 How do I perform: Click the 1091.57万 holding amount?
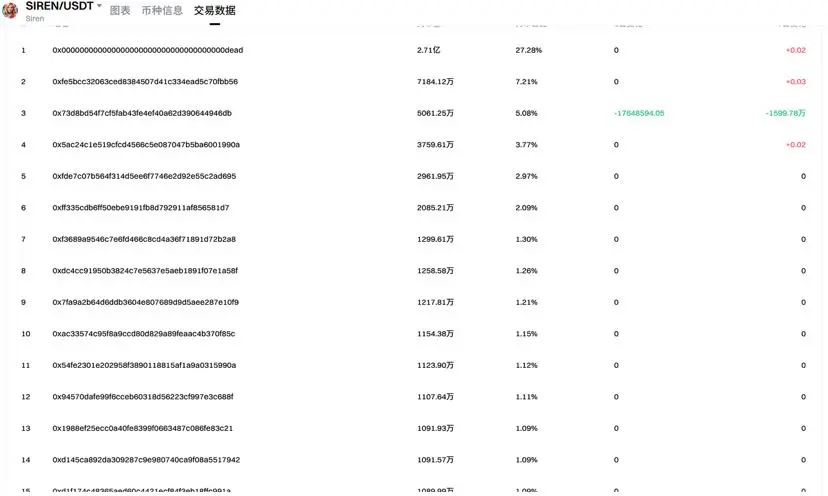click(435, 460)
